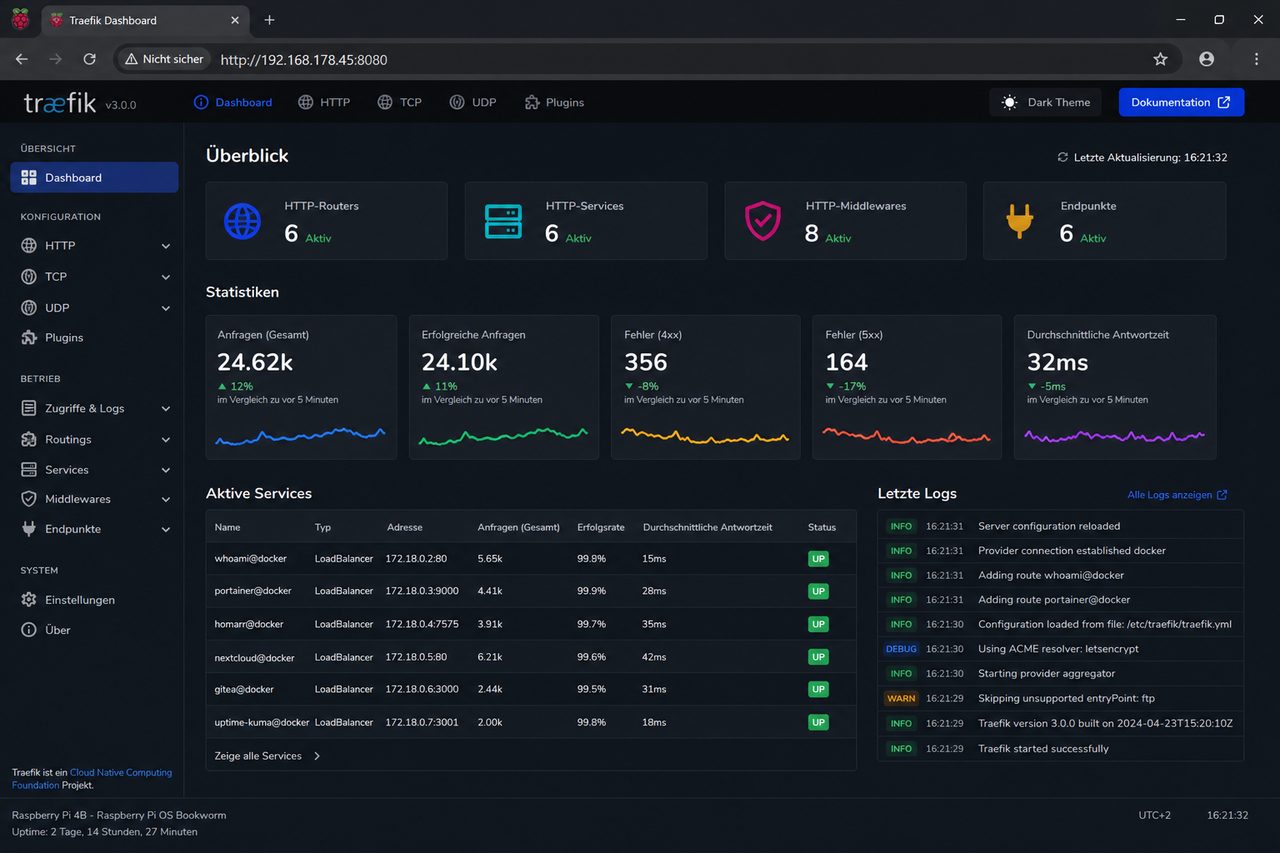The width and height of the screenshot is (1280, 853).
Task: Close the Traefik Dashboard browser tab
Action: [x=236, y=20]
